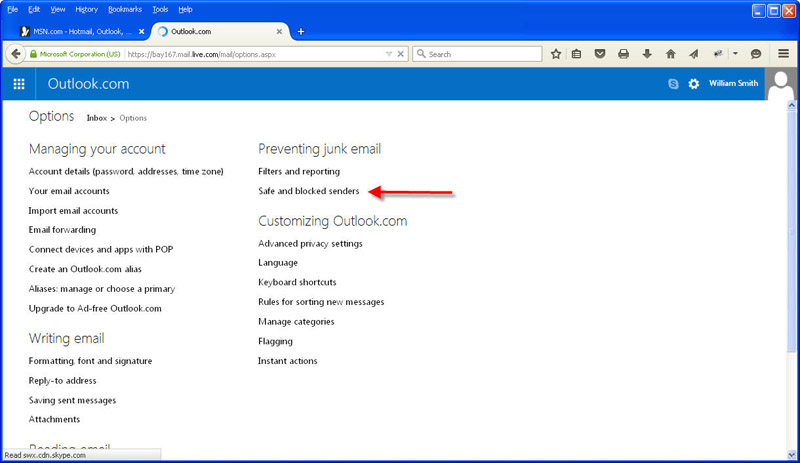The image size is (800, 463).
Task: Click the add-on icon left of dropdown arrow
Action: coord(718,54)
